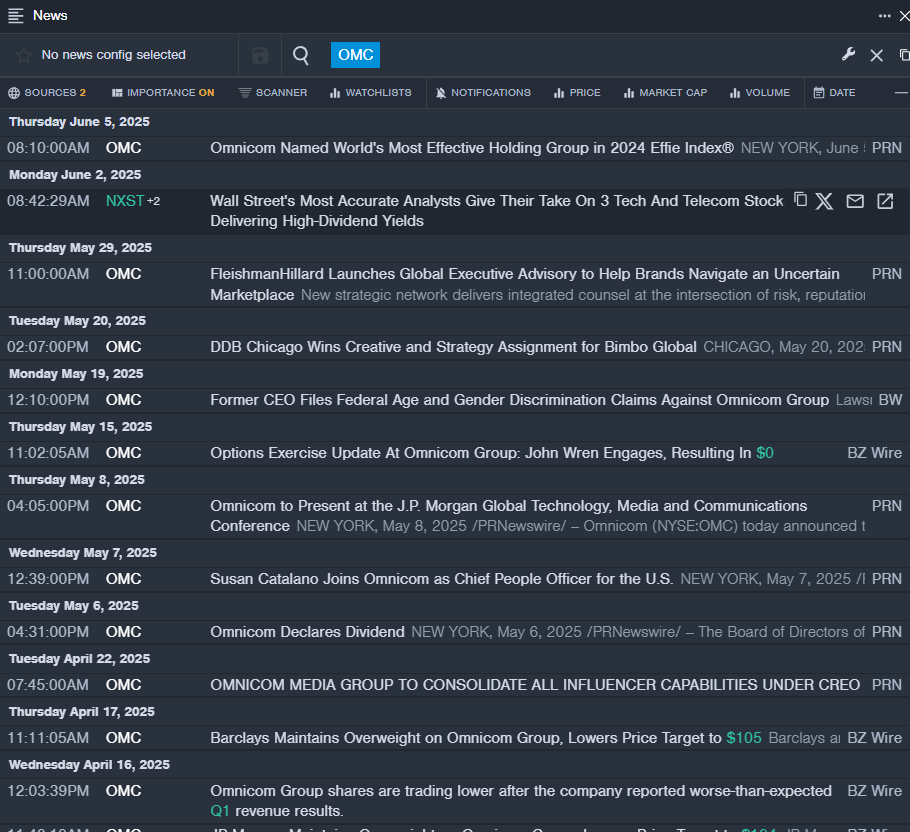Image resolution: width=910 pixels, height=832 pixels.
Task: Click the BW source label
Action: pos(890,400)
